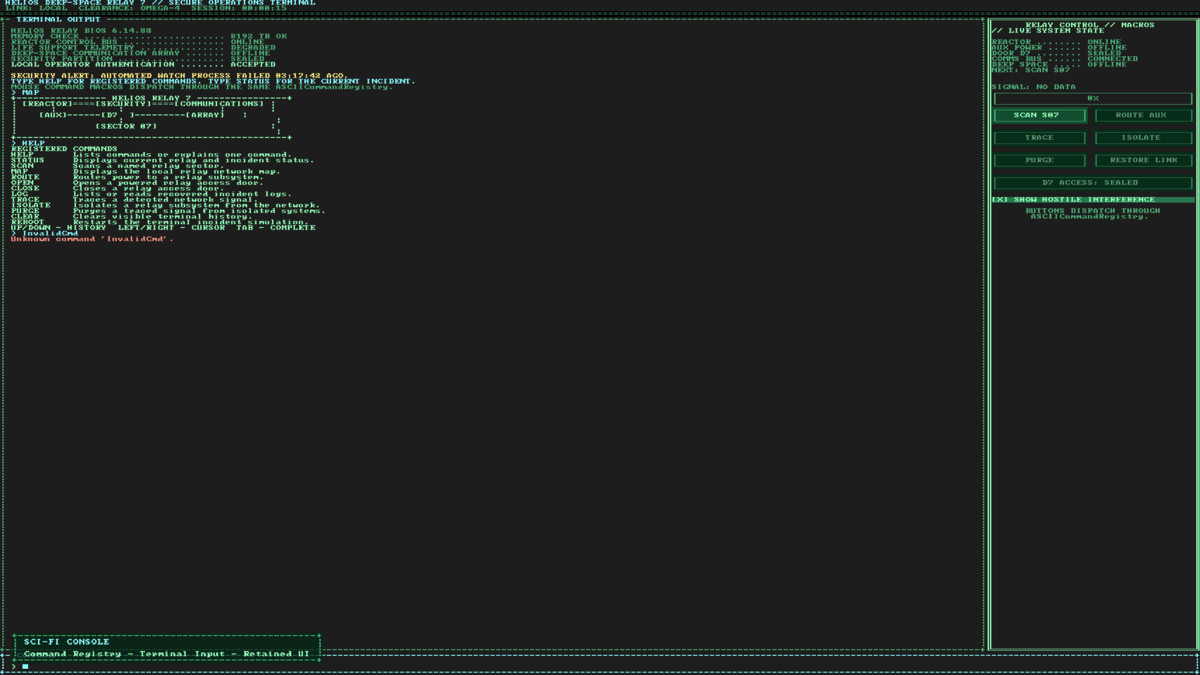This screenshot has width=1200, height=675.
Task: Click the HELIOS RELAY BIOS 6.14.88 line
Action: point(81,30)
